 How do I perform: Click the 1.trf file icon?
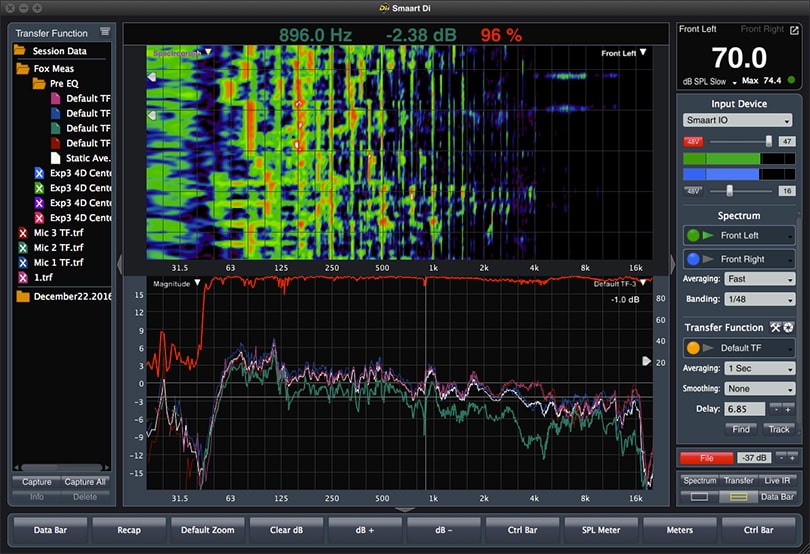(23, 278)
